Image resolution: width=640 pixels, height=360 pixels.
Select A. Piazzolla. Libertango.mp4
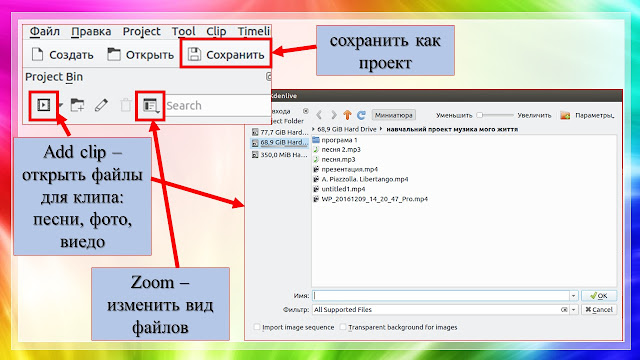click(x=360, y=179)
